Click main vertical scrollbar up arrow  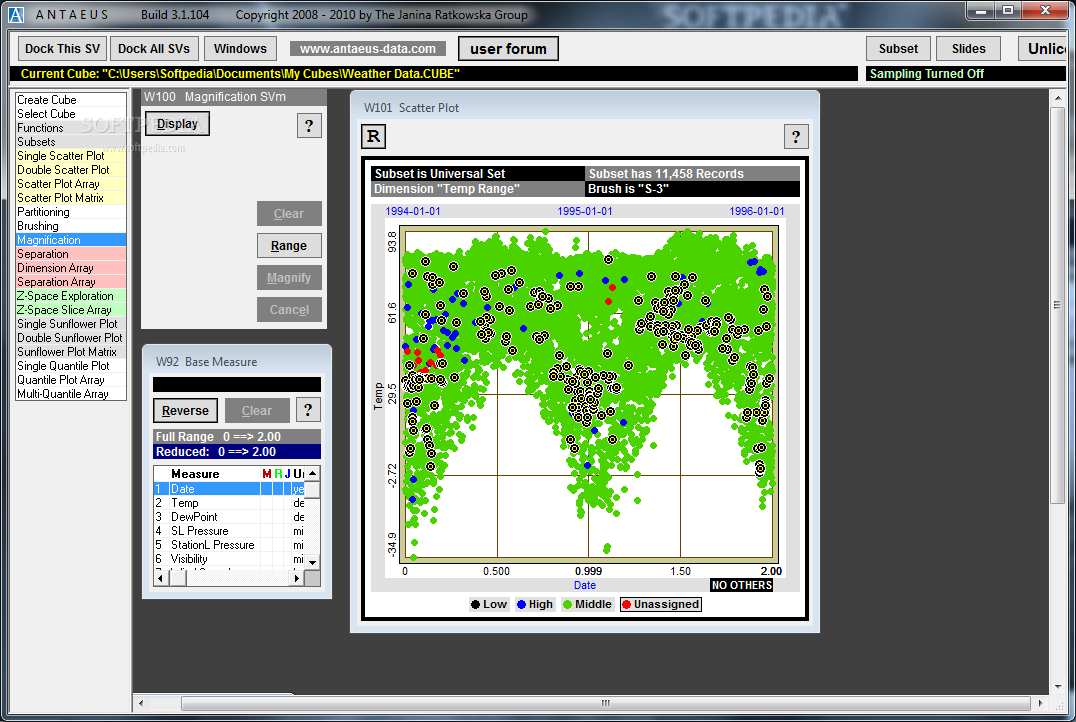point(1057,98)
